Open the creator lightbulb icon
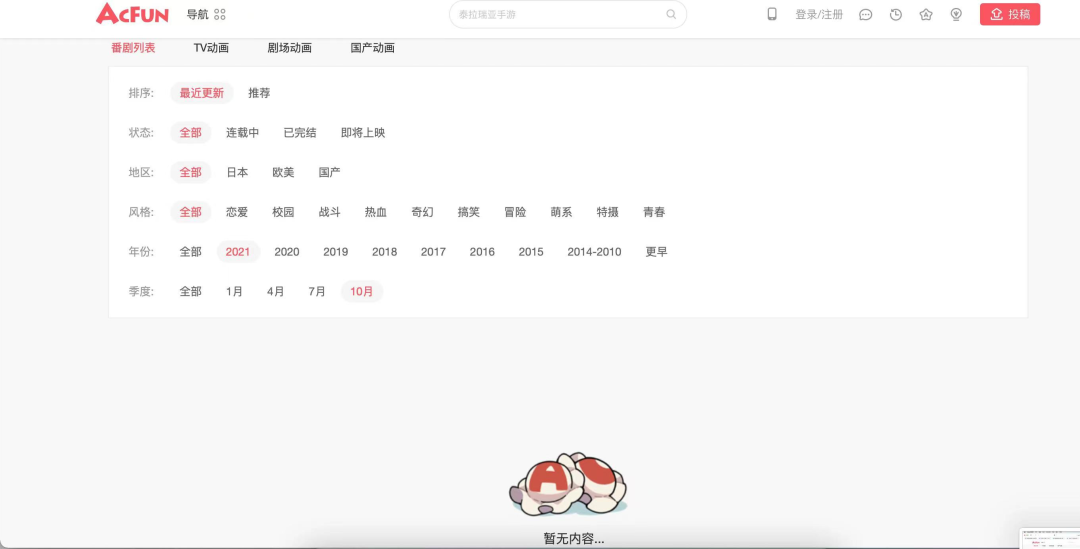 [x=956, y=14]
